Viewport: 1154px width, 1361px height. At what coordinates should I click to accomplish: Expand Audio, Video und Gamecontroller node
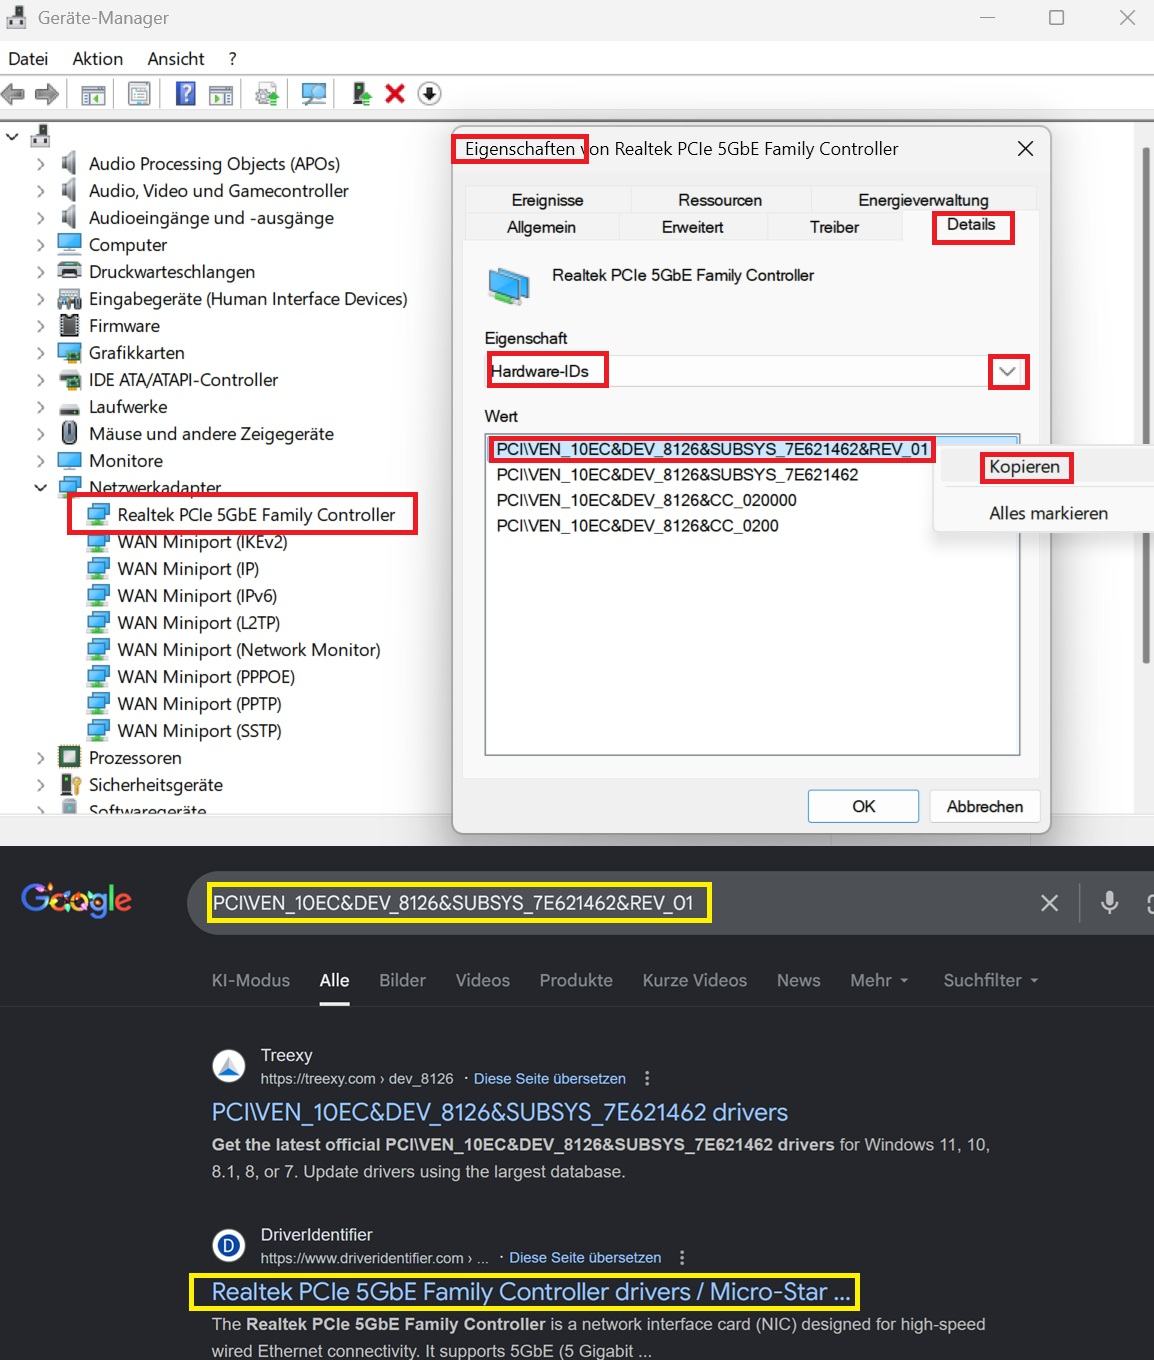[40, 191]
